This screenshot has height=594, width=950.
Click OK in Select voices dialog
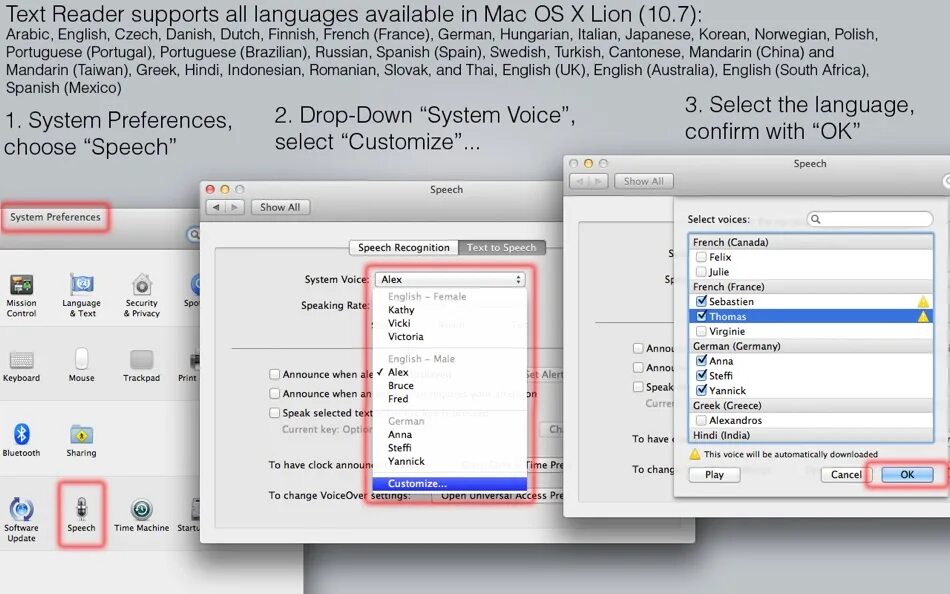907,475
